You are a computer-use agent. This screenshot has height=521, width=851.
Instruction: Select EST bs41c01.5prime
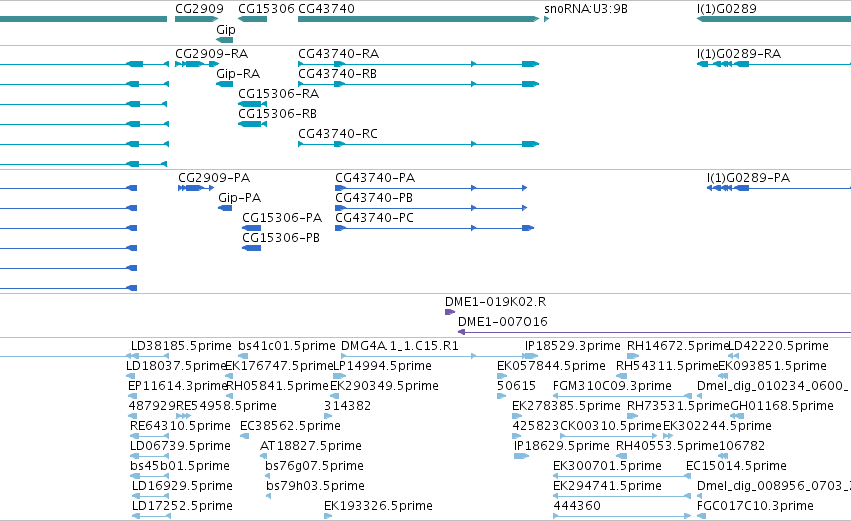(x=287, y=346)
